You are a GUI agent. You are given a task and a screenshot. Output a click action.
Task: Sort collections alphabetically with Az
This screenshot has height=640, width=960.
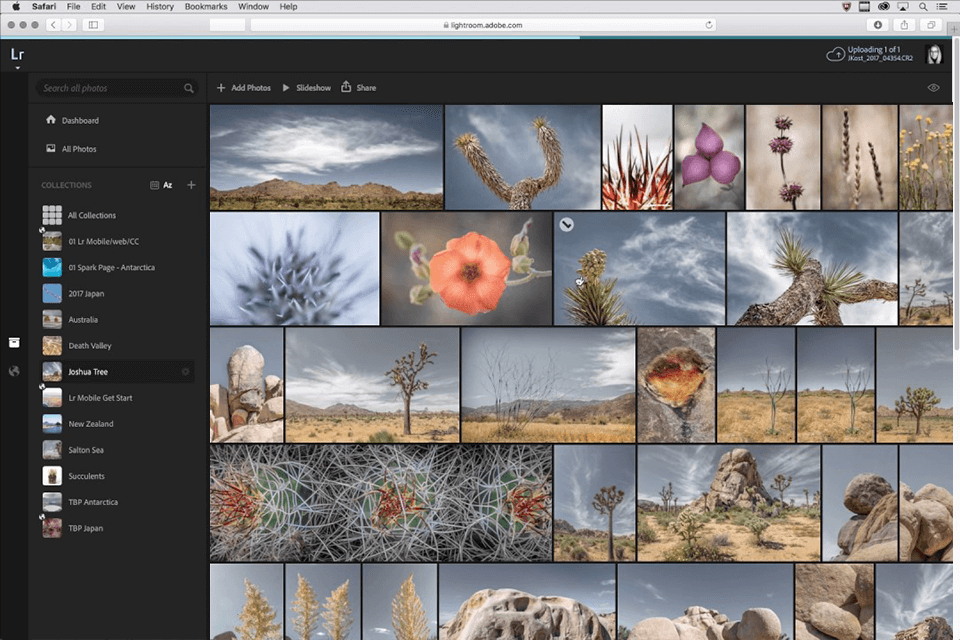pos(168,185)
